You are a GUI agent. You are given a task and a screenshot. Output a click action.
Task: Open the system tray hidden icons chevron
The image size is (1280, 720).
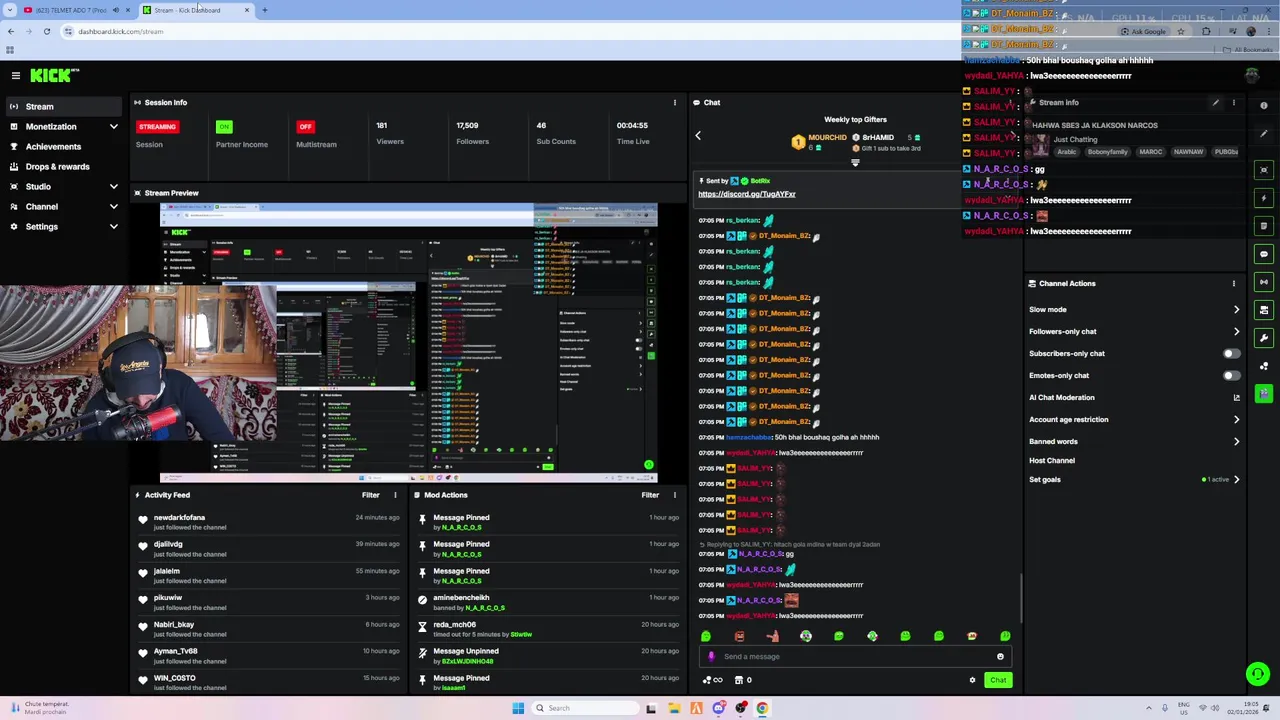click(x=1149, y=708)
